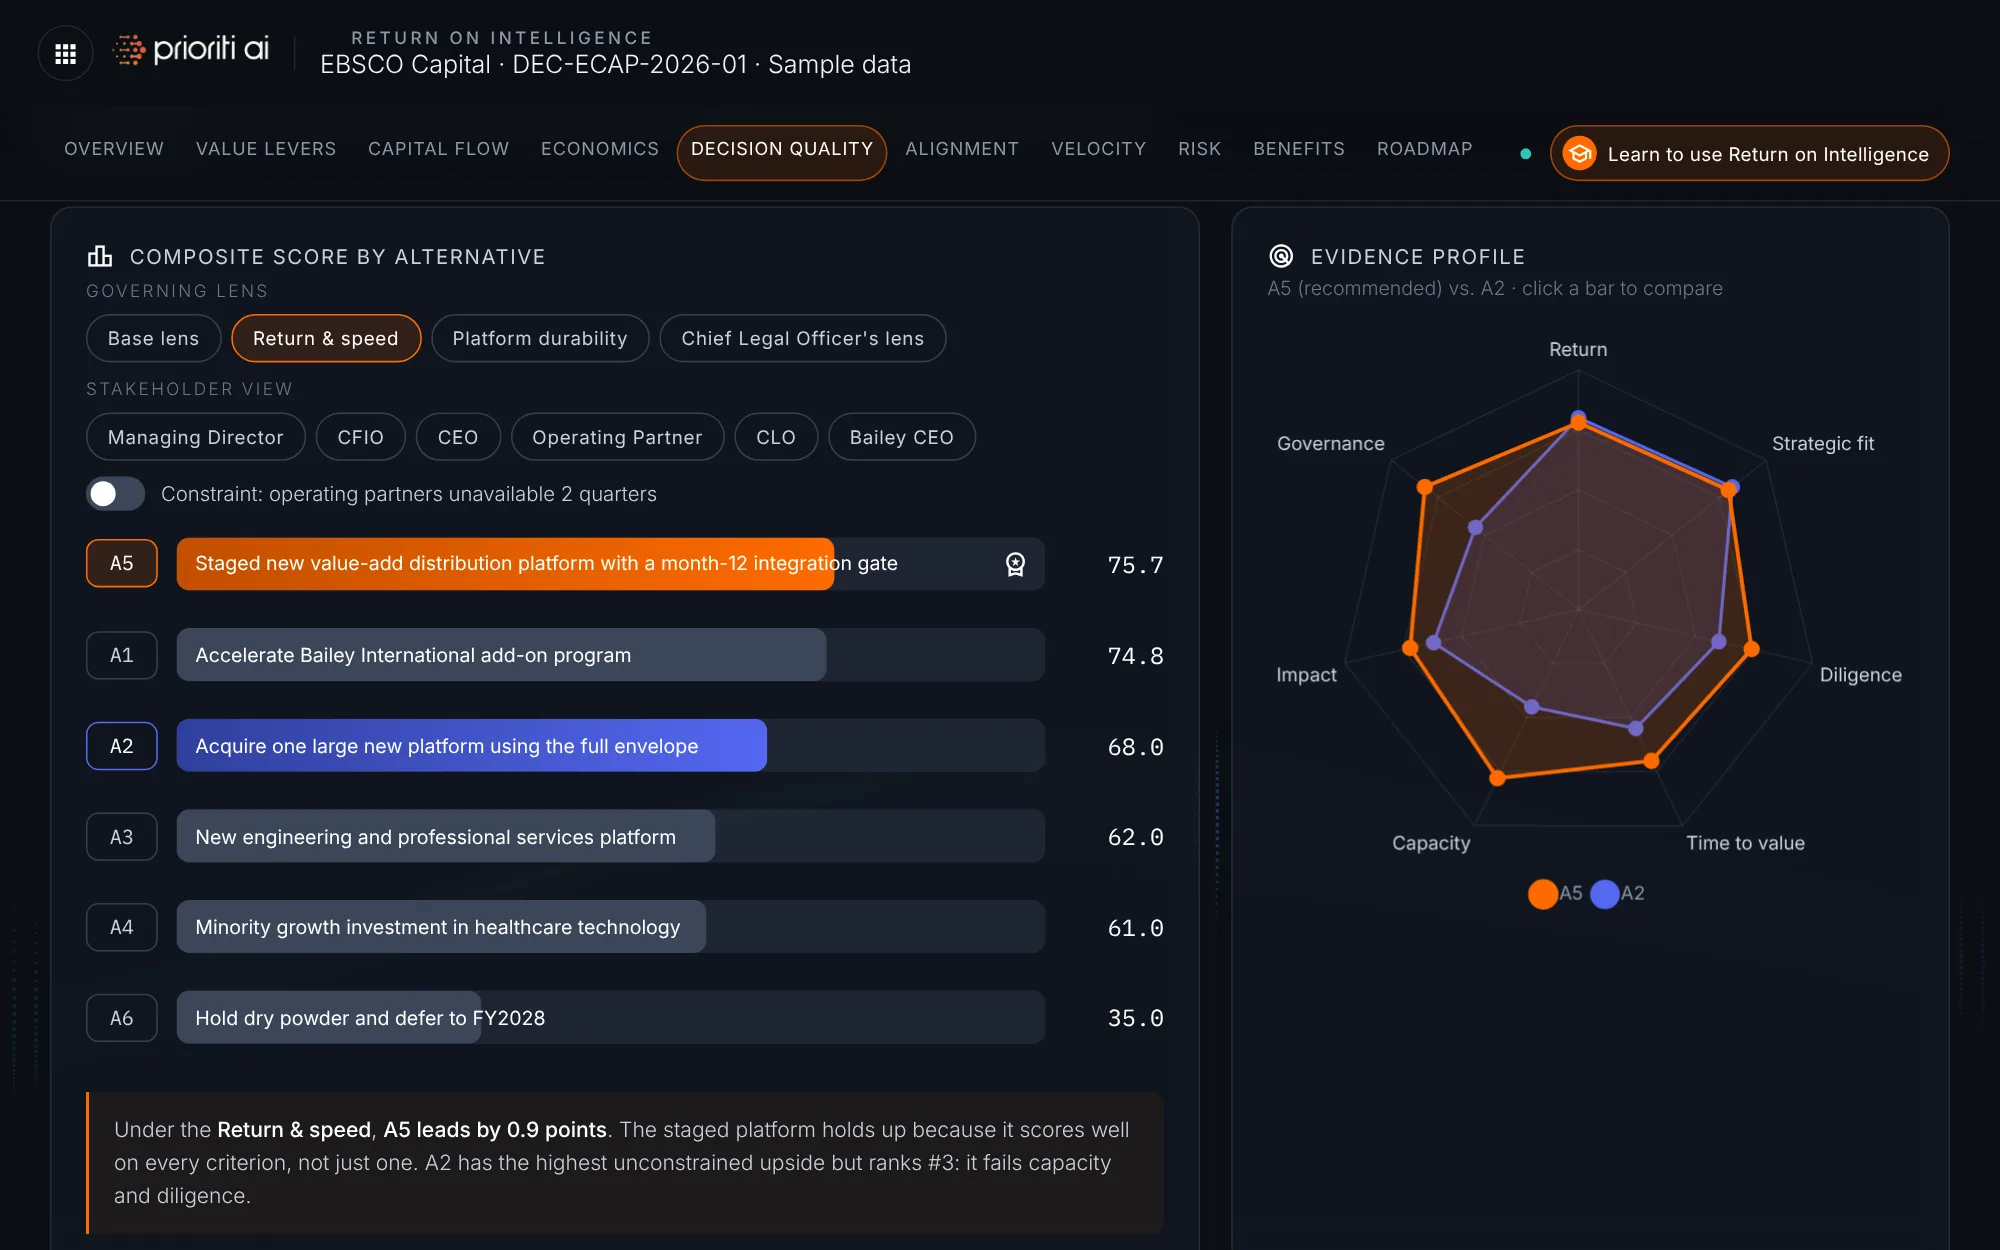Select the orange A5 legend marker
The image size is (2000, 1250).
coord(1543,893)
